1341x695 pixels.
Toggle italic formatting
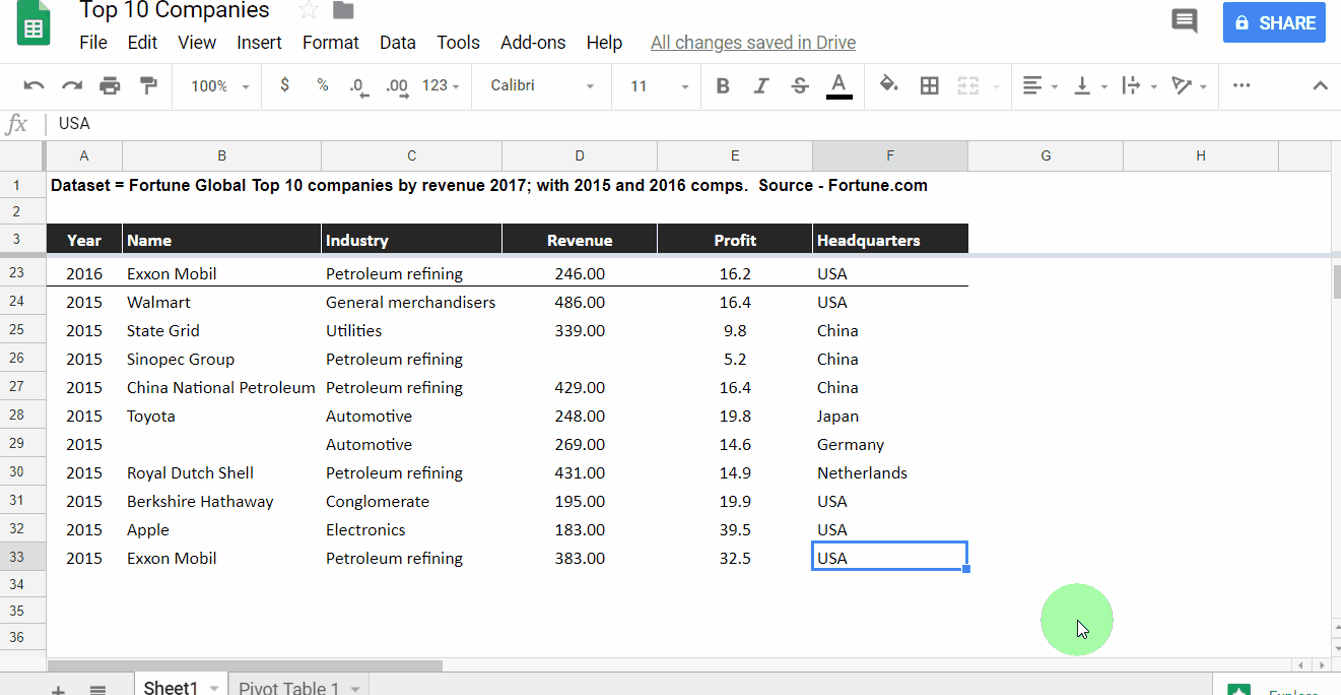point(761,86)
